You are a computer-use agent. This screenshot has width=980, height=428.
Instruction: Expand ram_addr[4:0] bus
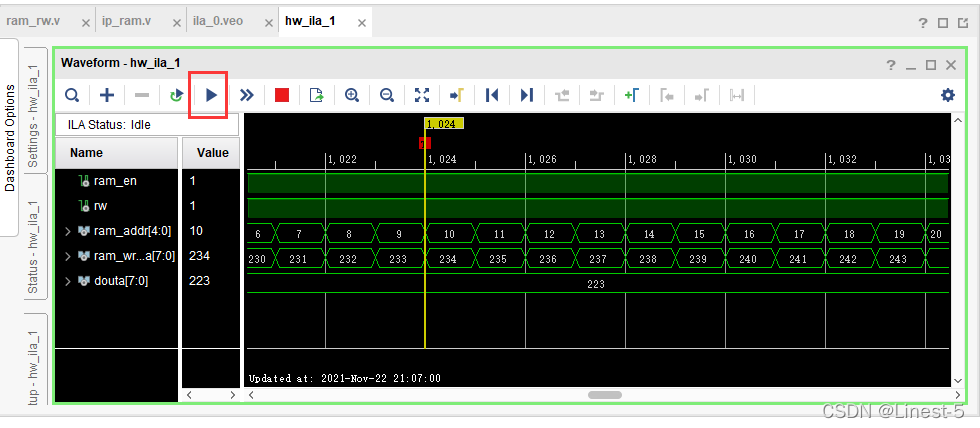pos(68,231)
